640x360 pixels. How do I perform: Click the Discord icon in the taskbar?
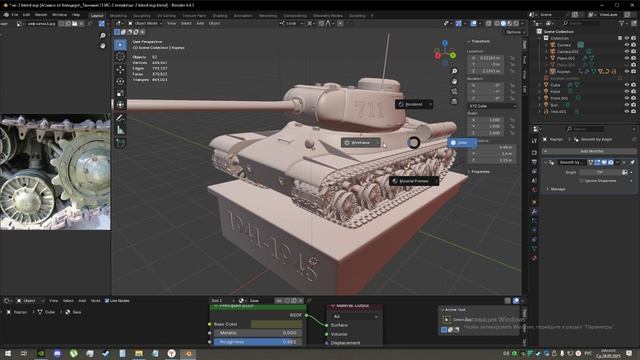point(57,353)
